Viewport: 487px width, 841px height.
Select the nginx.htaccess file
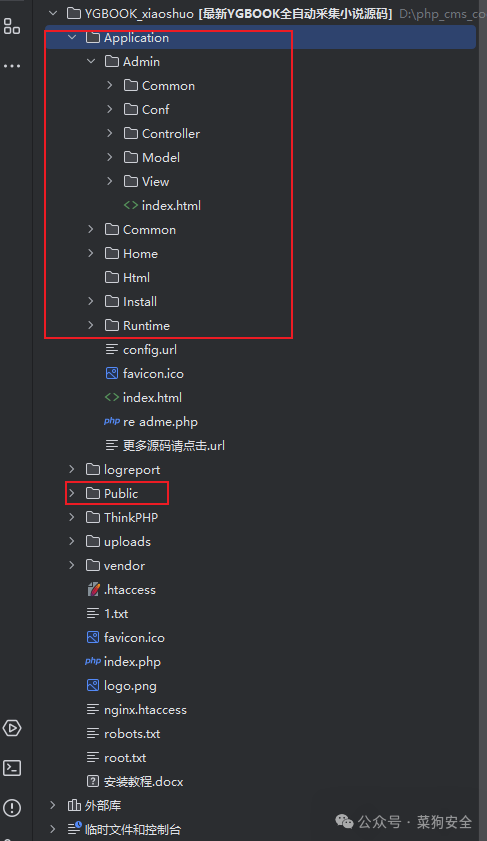(145, 710)
